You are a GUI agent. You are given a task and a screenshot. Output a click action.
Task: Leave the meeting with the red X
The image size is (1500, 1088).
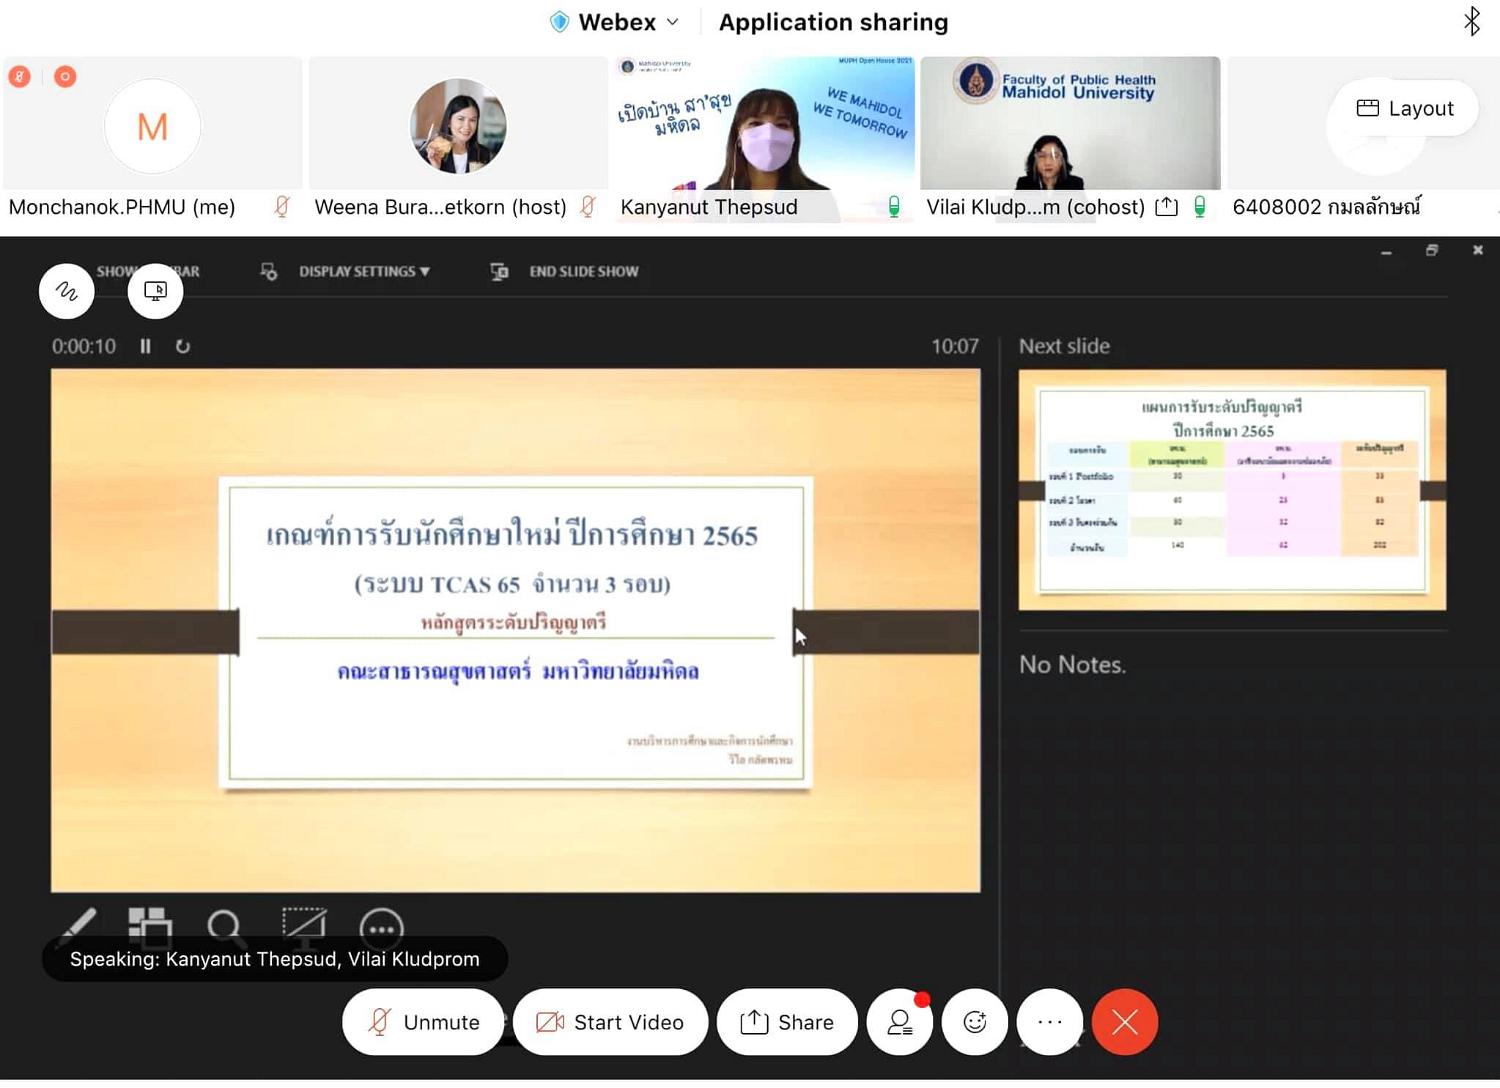1125,1022
